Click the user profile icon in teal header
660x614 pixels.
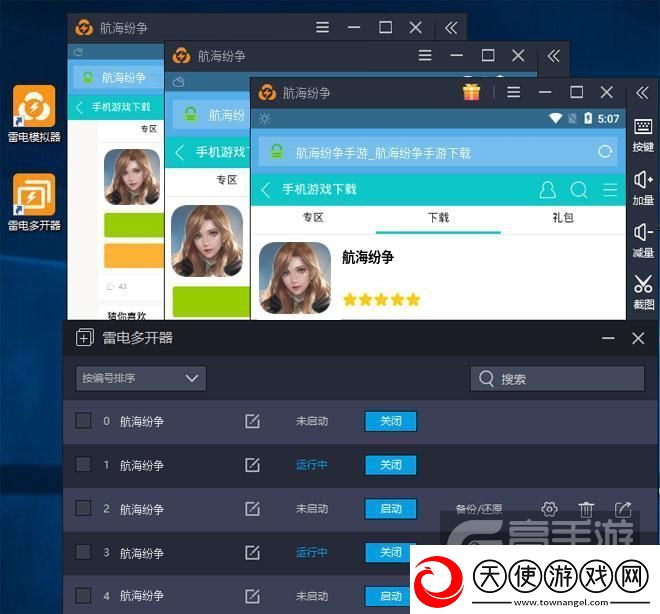pyautogui.click(x=547, y=190)
